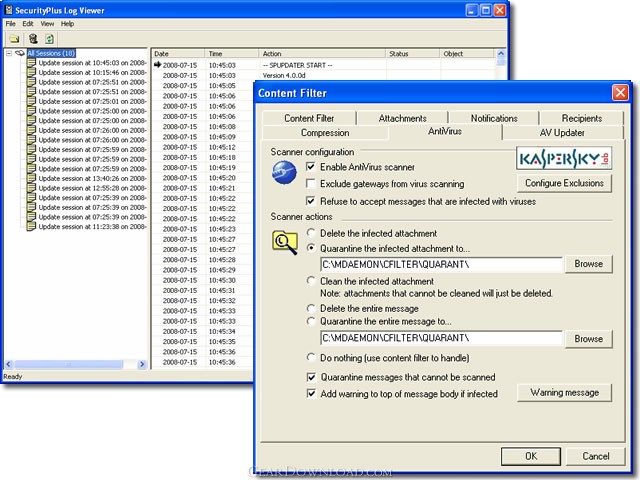Screen dimensions: 640x480
Task: Click the refresh toolbar icon in Log Viewer
Action: click(49, 39)
